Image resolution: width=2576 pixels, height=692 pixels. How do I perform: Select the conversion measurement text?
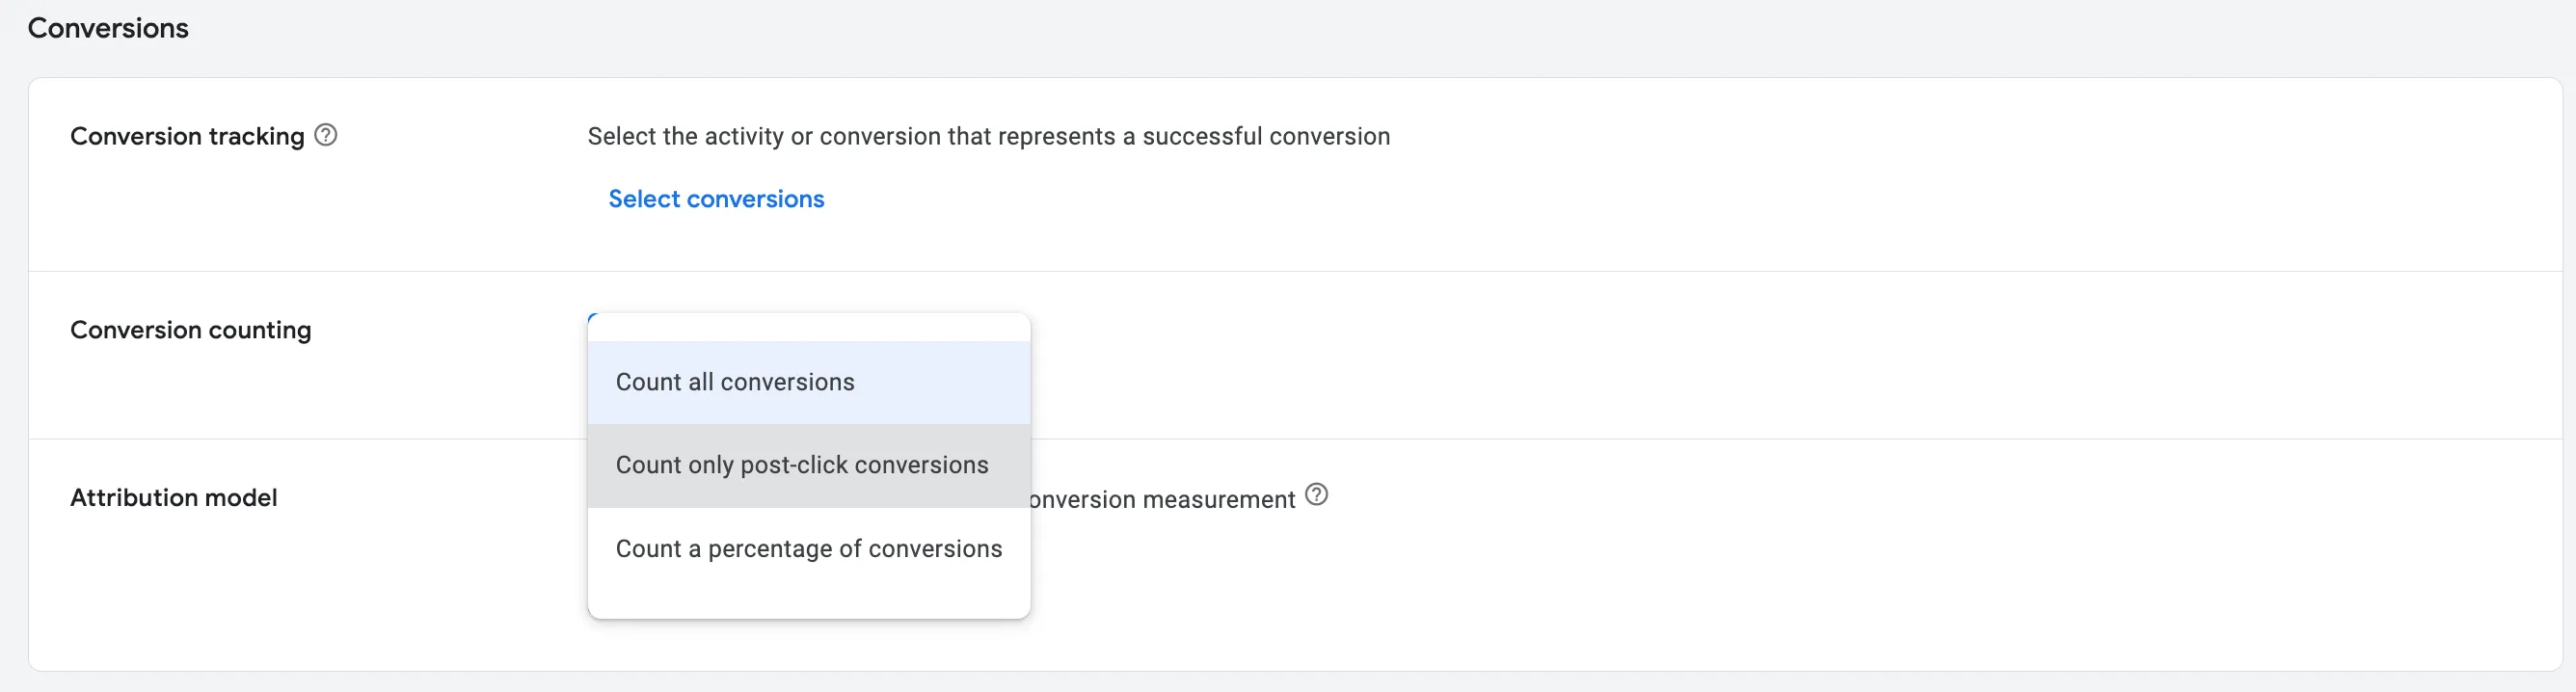coord(1163,499)
